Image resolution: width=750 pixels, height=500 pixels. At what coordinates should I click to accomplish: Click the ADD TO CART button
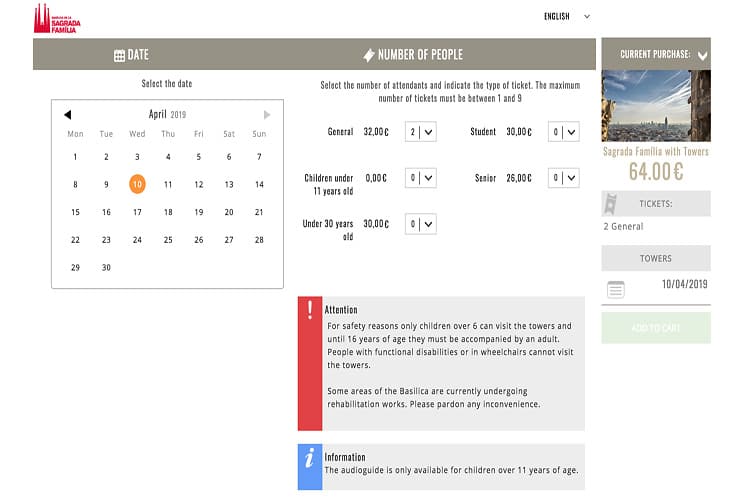[656, 328]
